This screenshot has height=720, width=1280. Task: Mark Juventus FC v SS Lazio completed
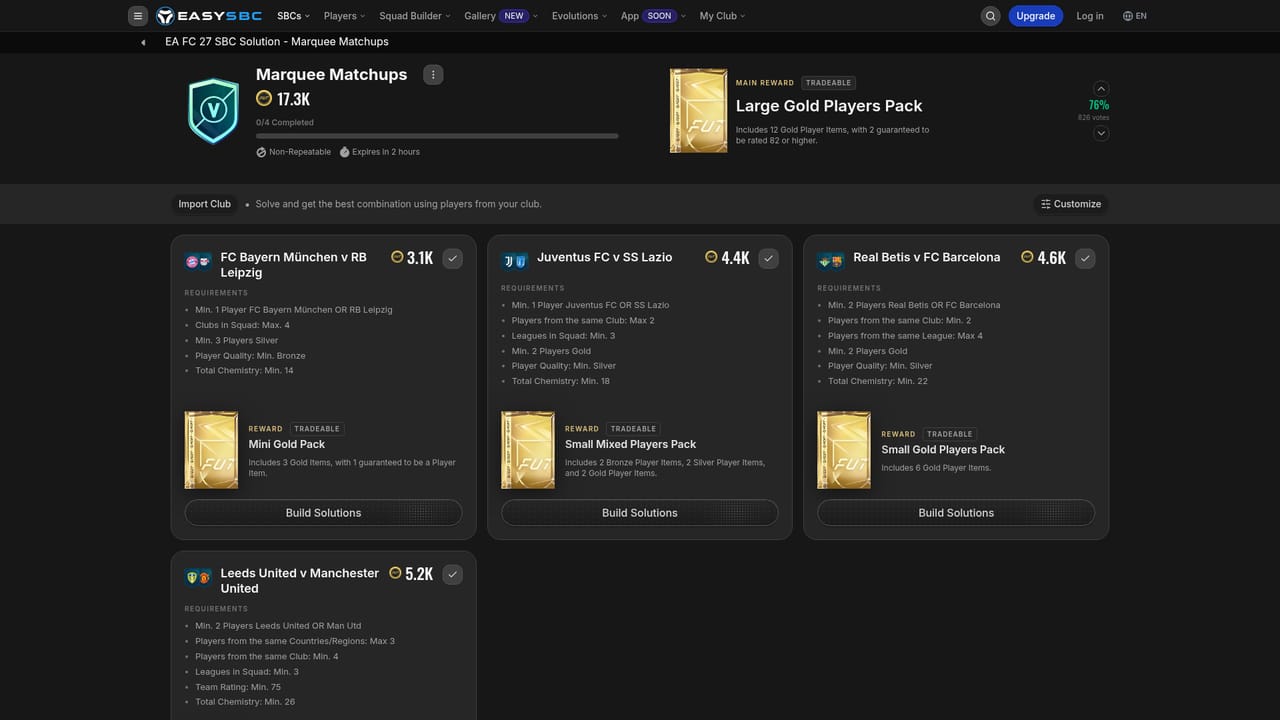[x=769, y=259]
